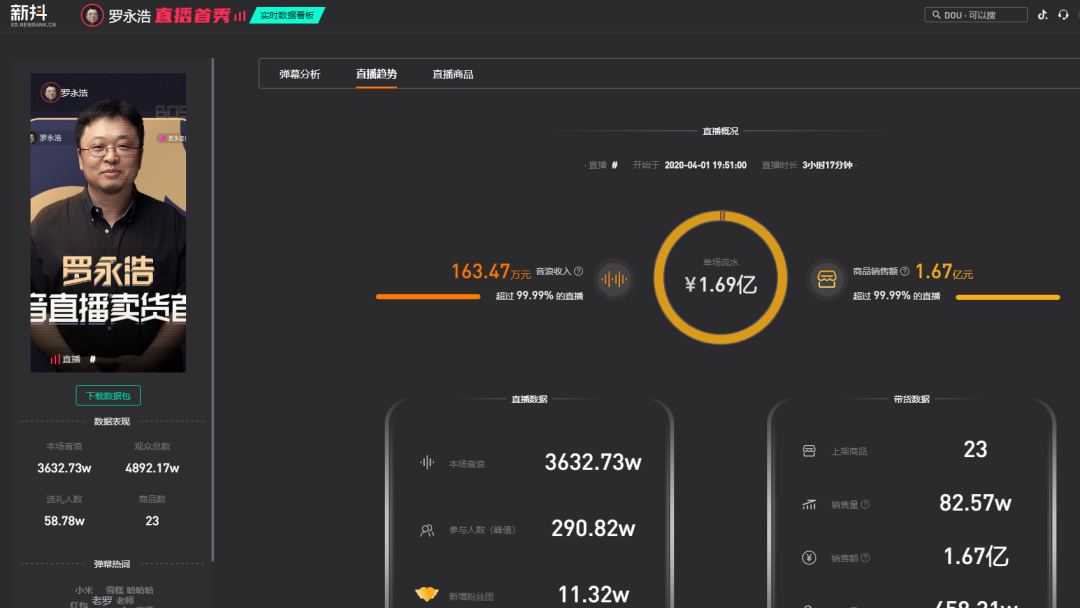Click the 23 商品数 value in left panel
Screen dimensions: 1080x608
pos(152,521)
